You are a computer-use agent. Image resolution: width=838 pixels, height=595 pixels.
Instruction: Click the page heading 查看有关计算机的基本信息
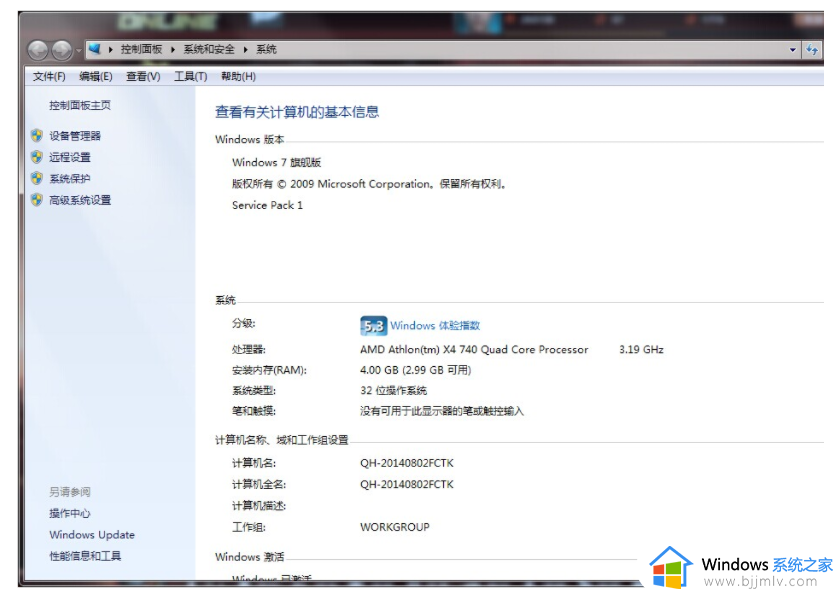tap(297, 112)
